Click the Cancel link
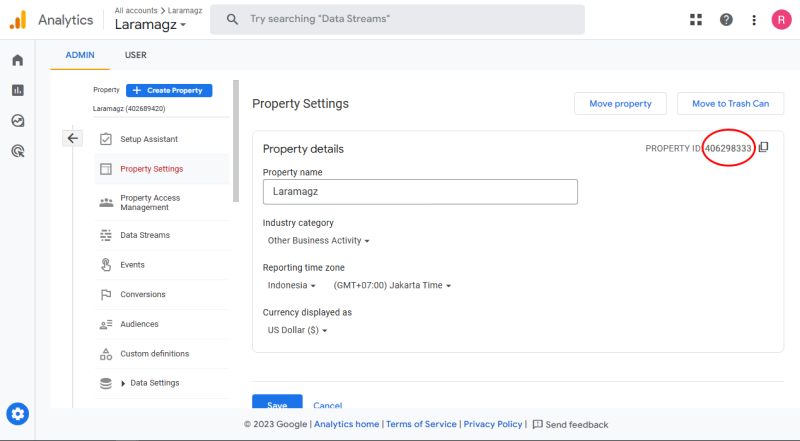800x441 pixels. tap(328, 405)
